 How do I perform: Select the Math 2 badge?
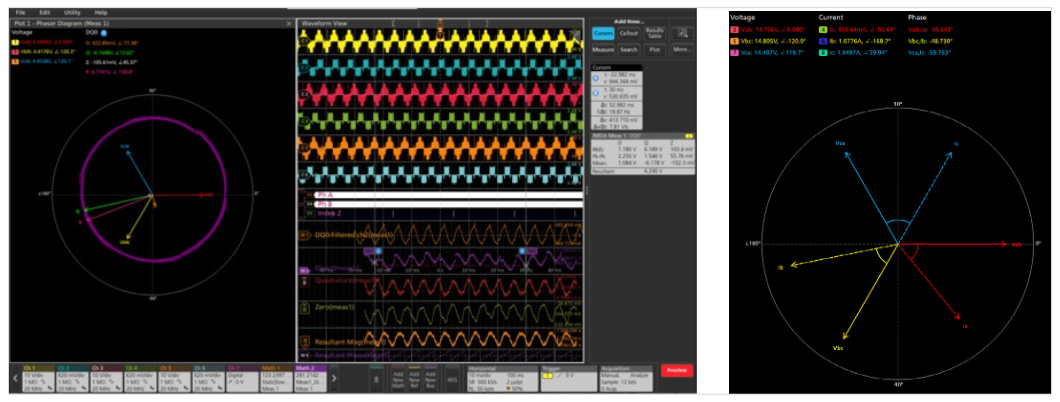312,378
